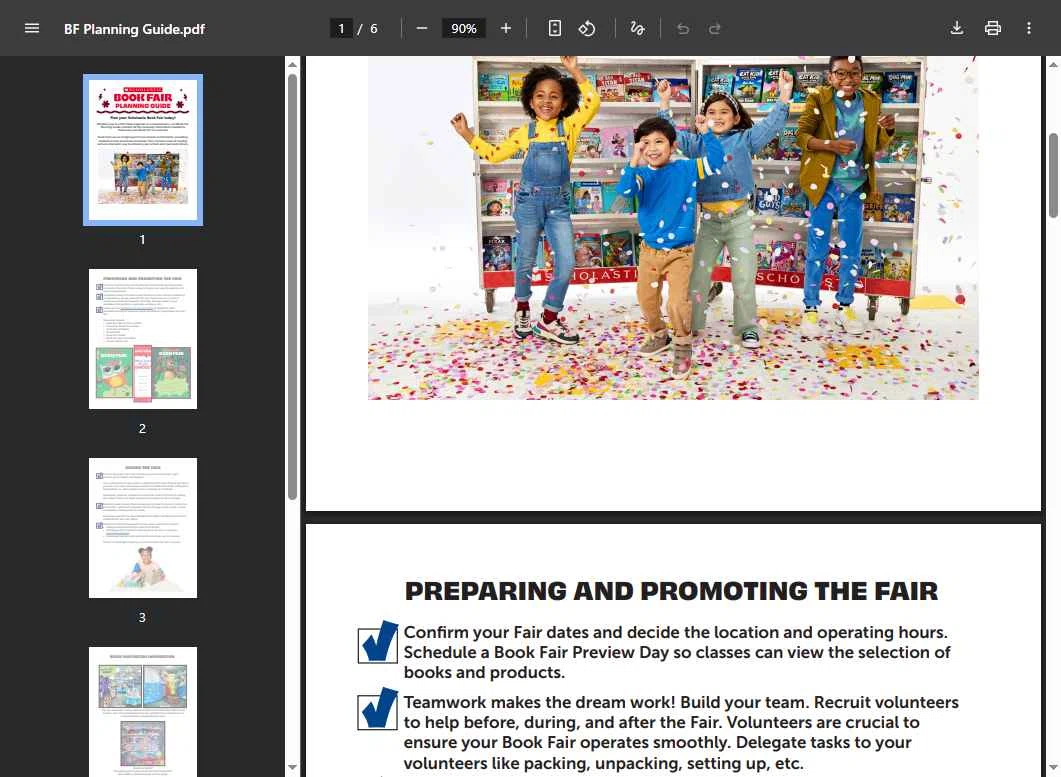Click the document vertical scrollbar thumb
1061x777 pixels.
tap(1053, 176)
